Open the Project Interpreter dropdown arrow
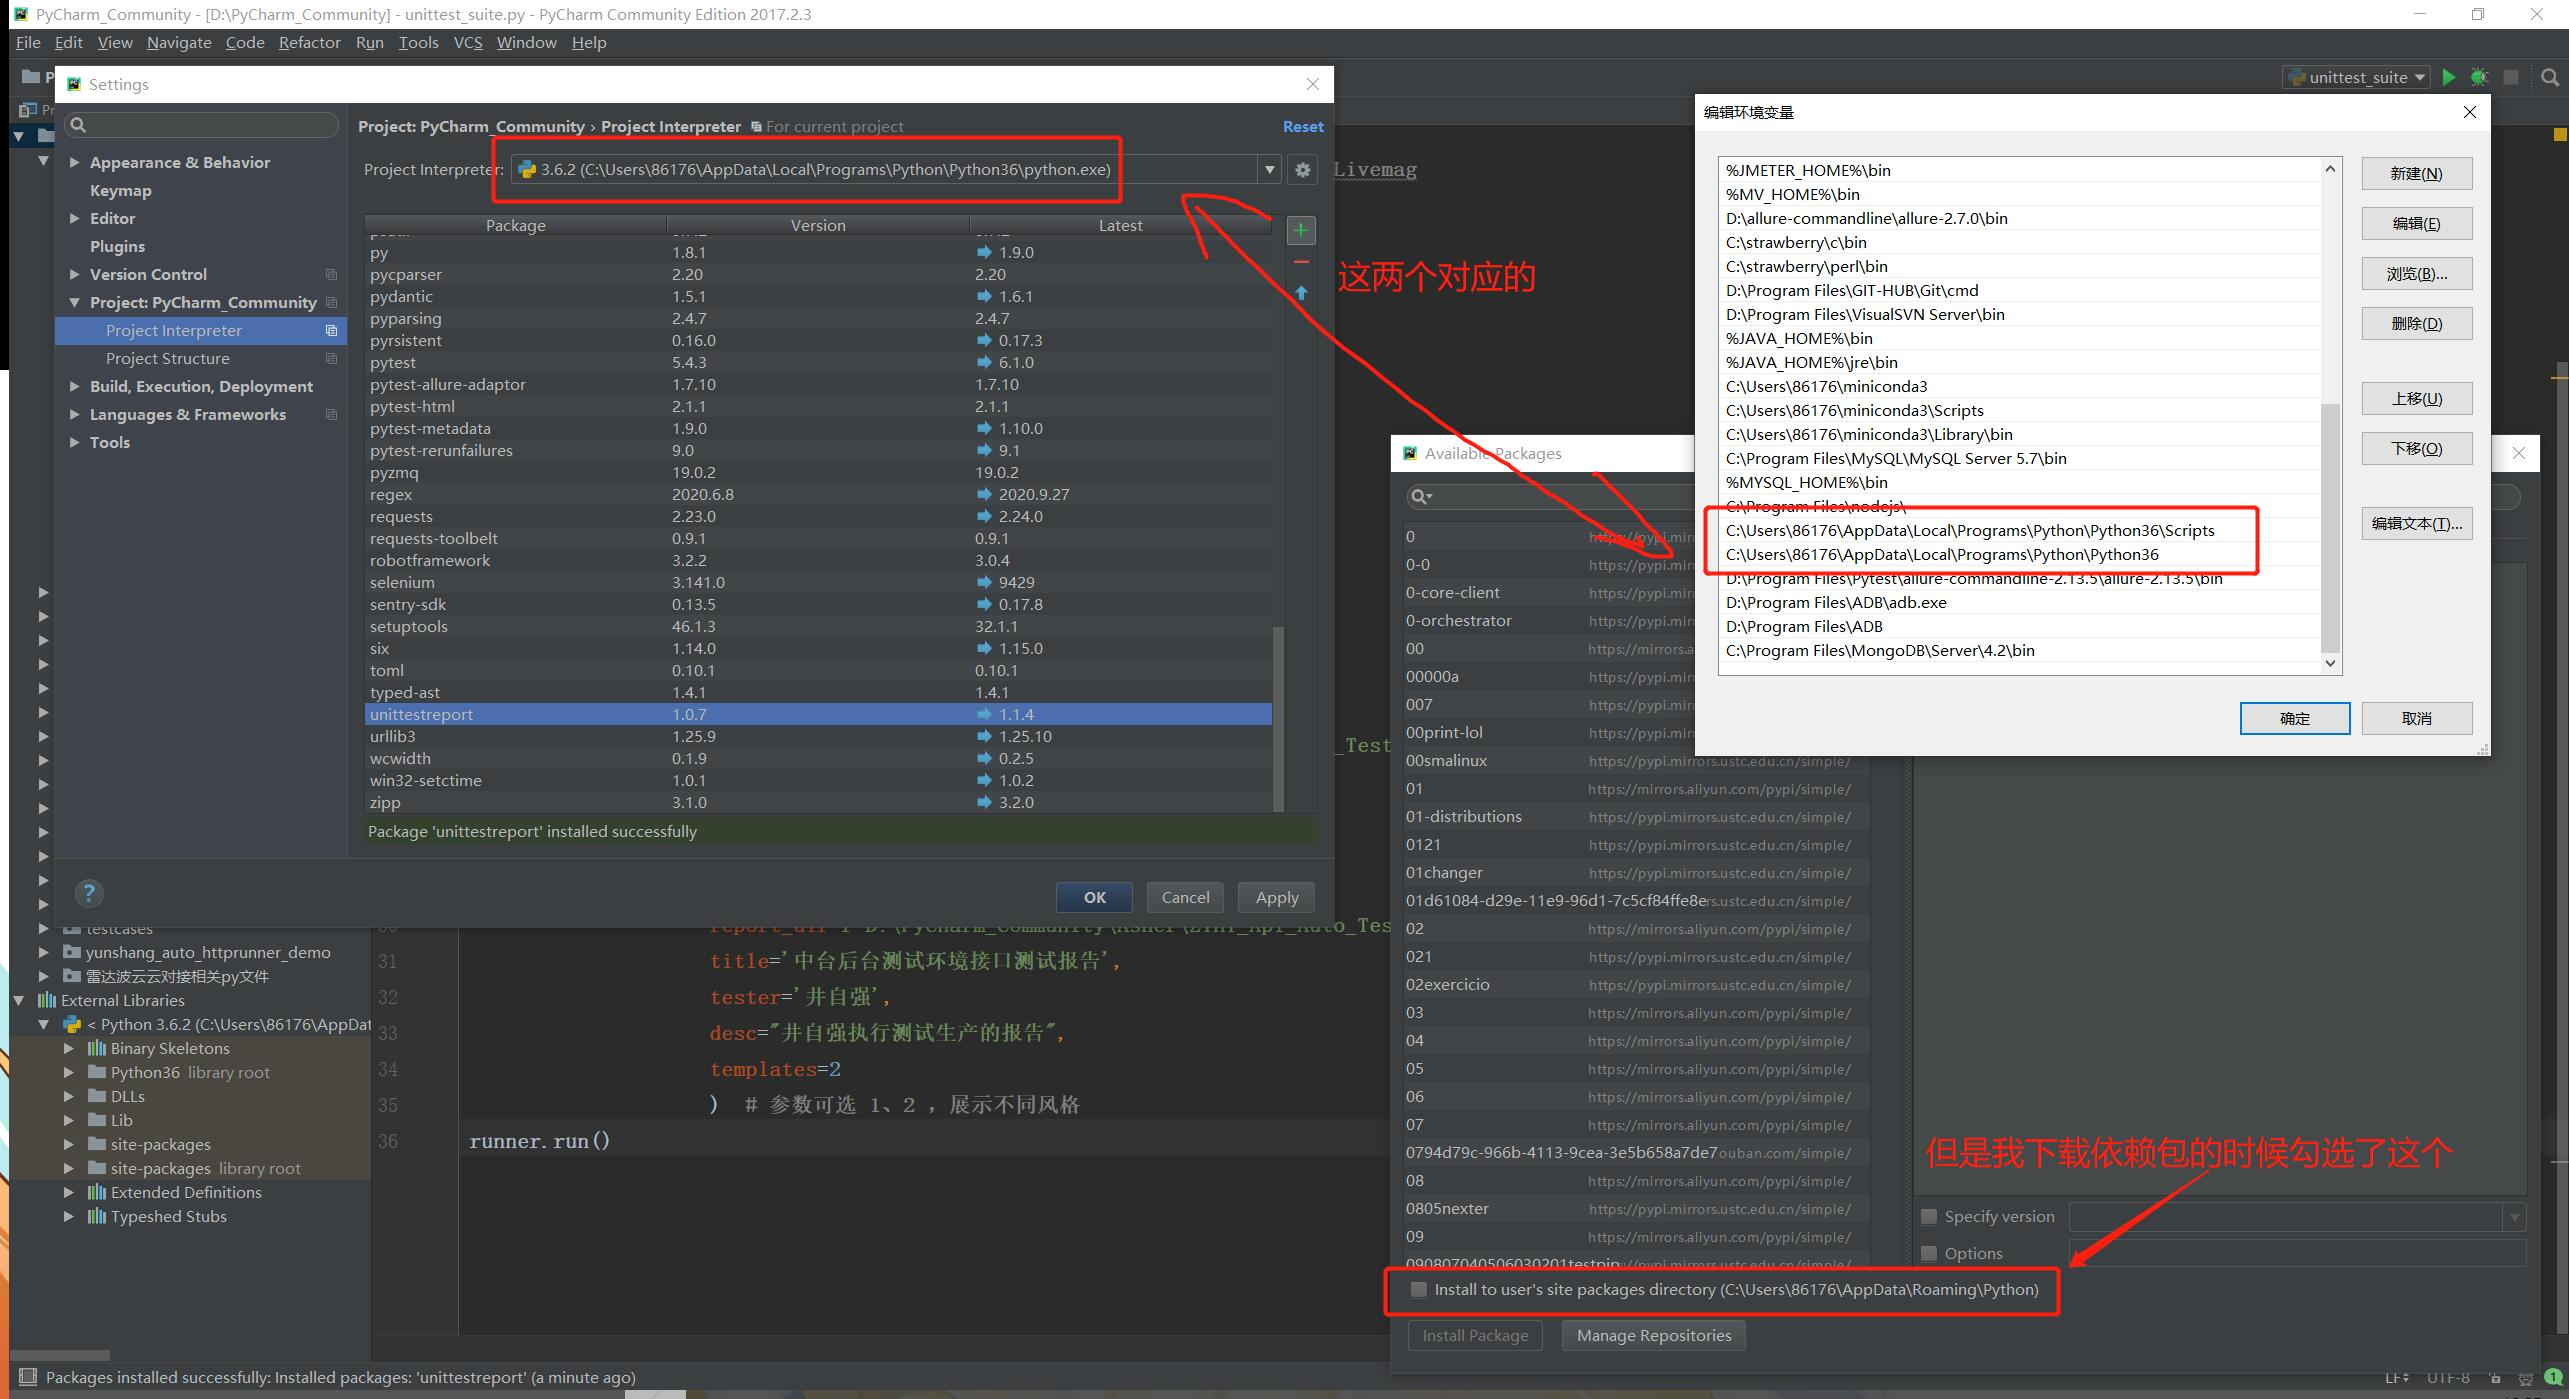The height and width of the screenshot is (1399, 2569). [x=1269, y=170]
